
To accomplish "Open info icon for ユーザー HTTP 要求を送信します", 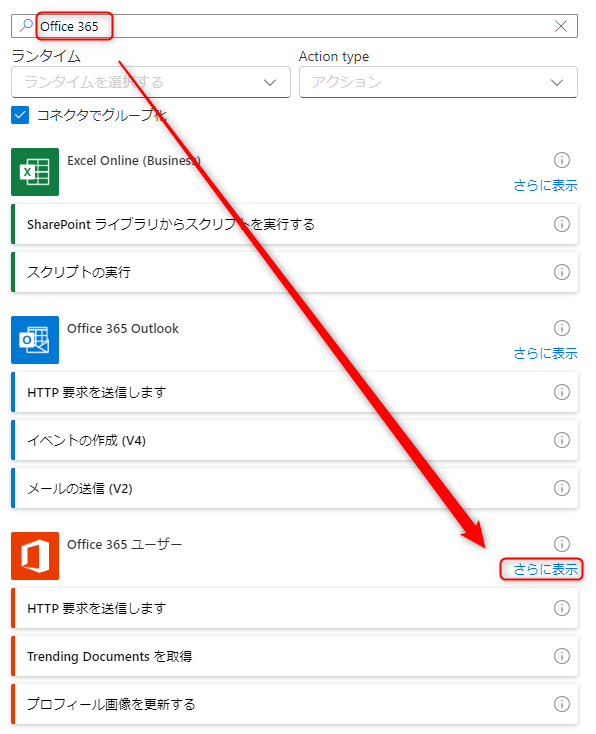I will (561, 608).
